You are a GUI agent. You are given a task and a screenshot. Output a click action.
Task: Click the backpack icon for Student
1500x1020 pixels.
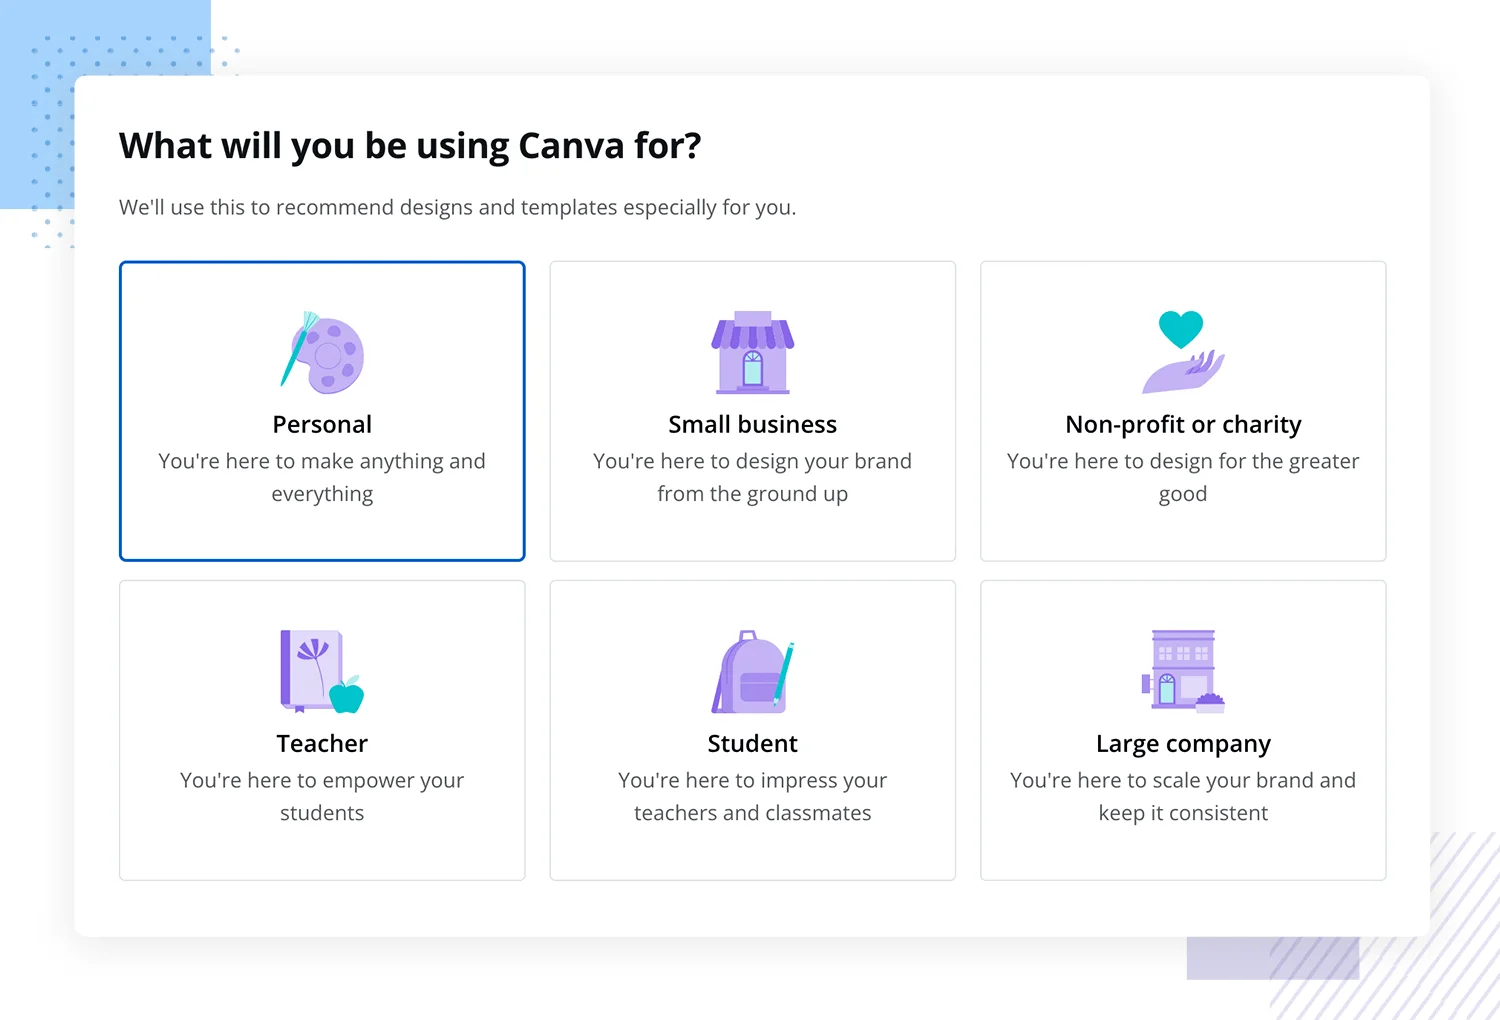(753, 671)
